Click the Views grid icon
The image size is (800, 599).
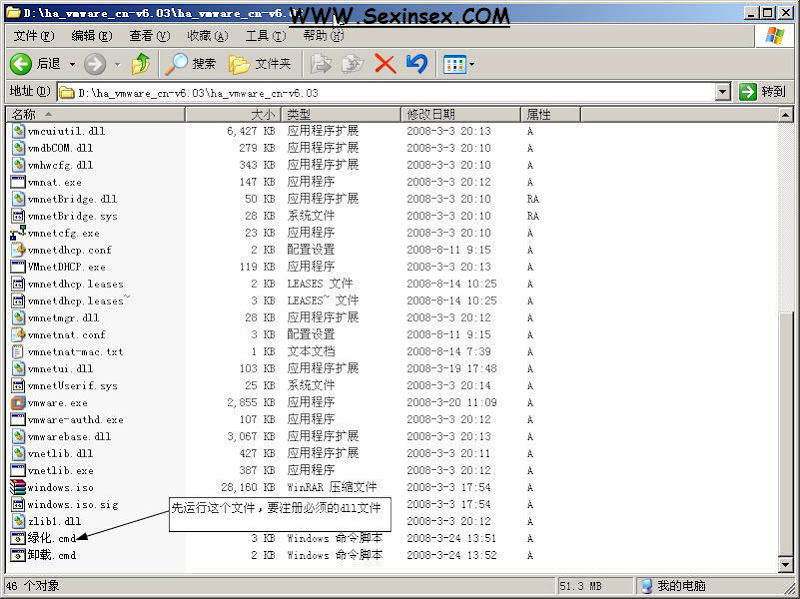[454, 64]
